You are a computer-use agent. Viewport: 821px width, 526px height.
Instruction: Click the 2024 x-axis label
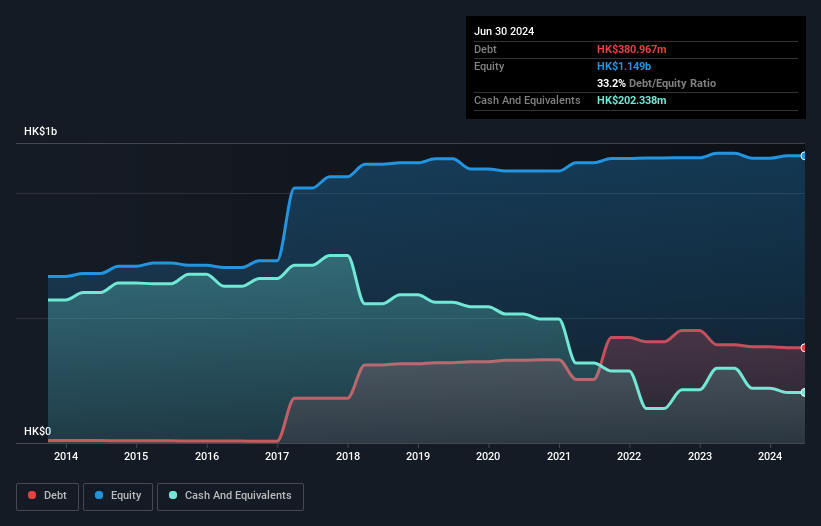click(770, 456)
